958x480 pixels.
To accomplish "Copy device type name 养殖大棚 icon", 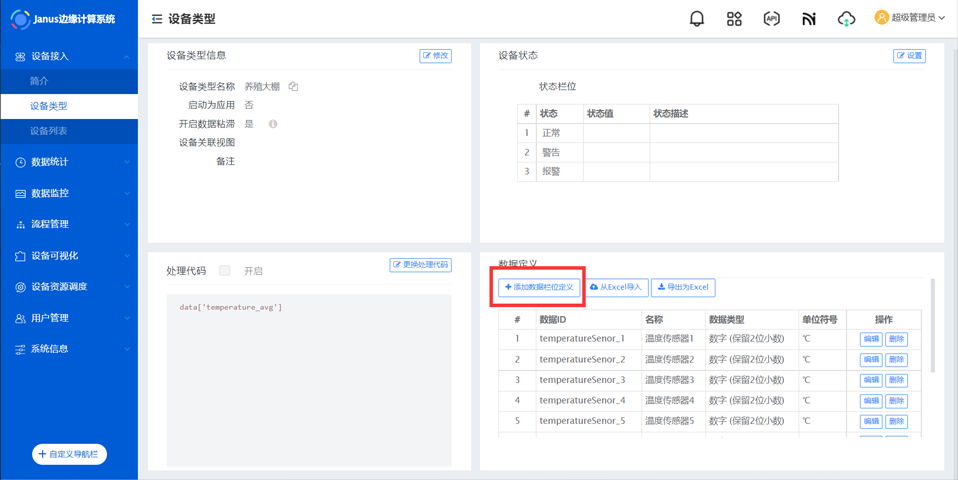I will [293, 87].
